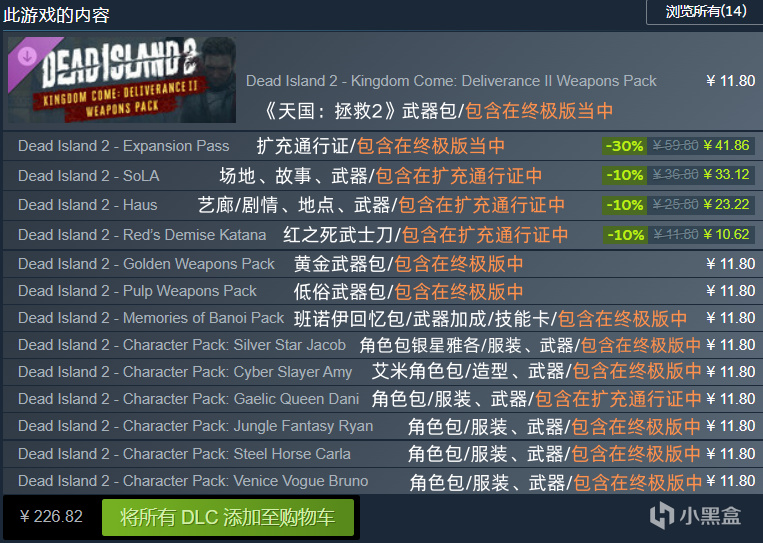
Task: Click the Kingdom Come: Deliverance II Weapons Pack title
Action: 451,81
